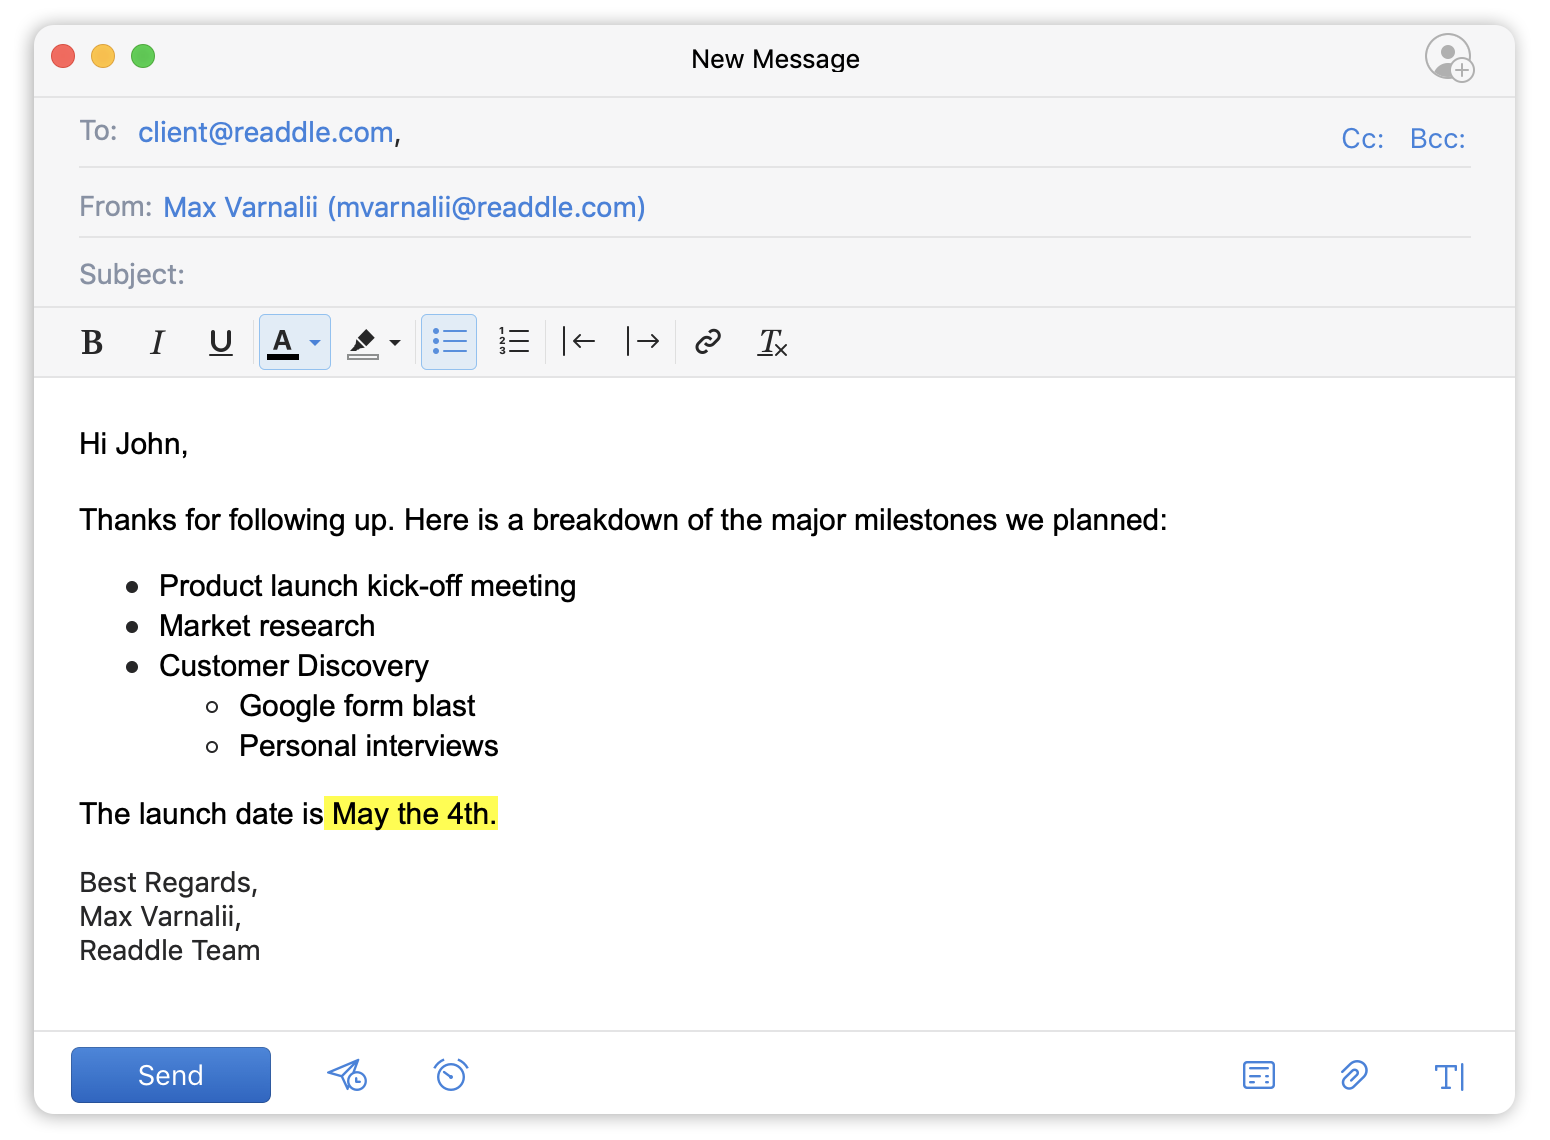Open send later via paper plane icon

[x=347, y=1075]
